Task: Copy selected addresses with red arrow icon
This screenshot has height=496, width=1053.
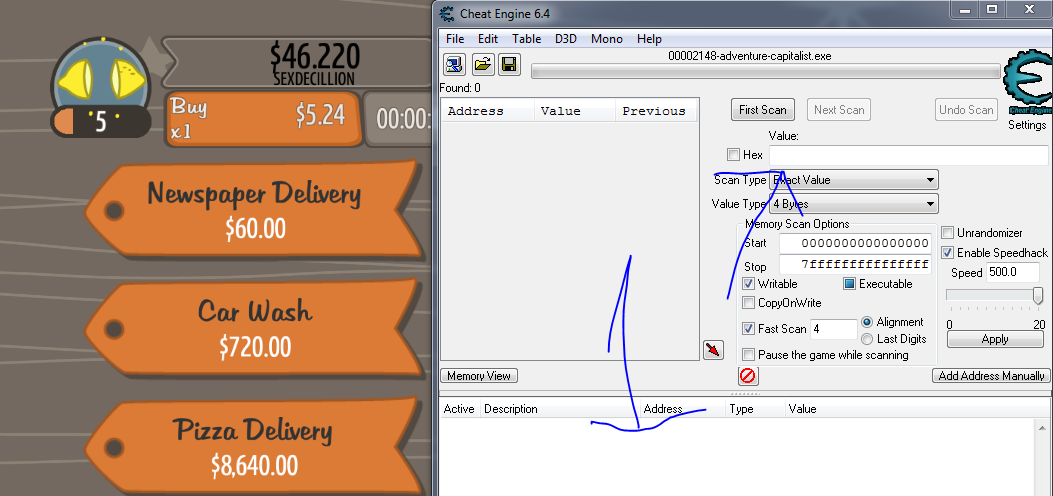Action: (x=713, y=350)
